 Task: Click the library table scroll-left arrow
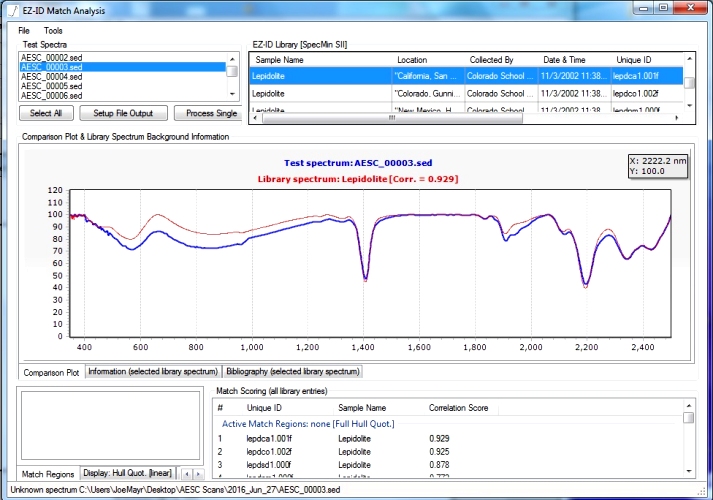254,118
